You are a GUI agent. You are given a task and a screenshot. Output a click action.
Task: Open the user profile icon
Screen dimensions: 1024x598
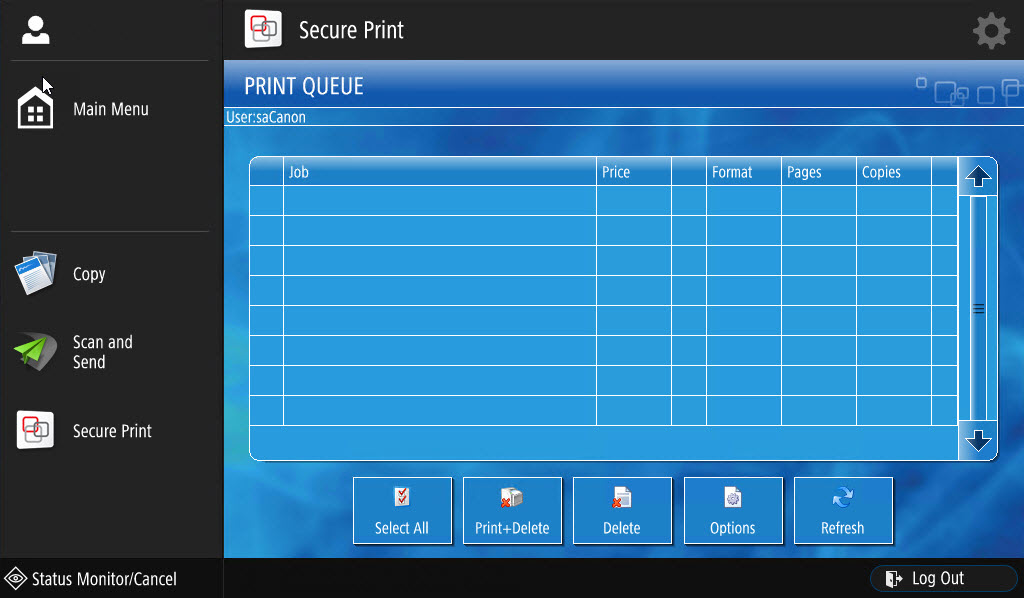pyautogui.click(x=35, y=30)
